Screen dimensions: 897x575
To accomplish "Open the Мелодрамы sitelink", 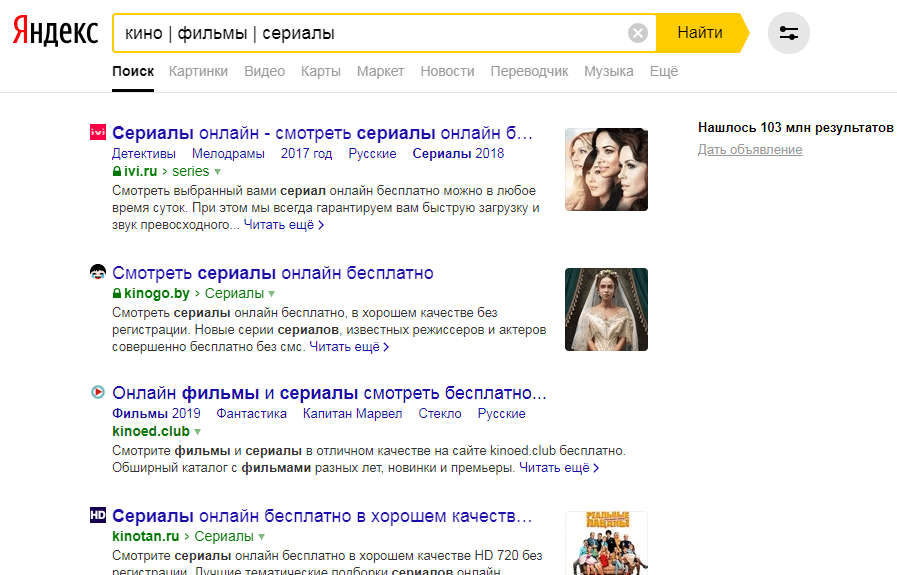I will (x=228, y=154).
